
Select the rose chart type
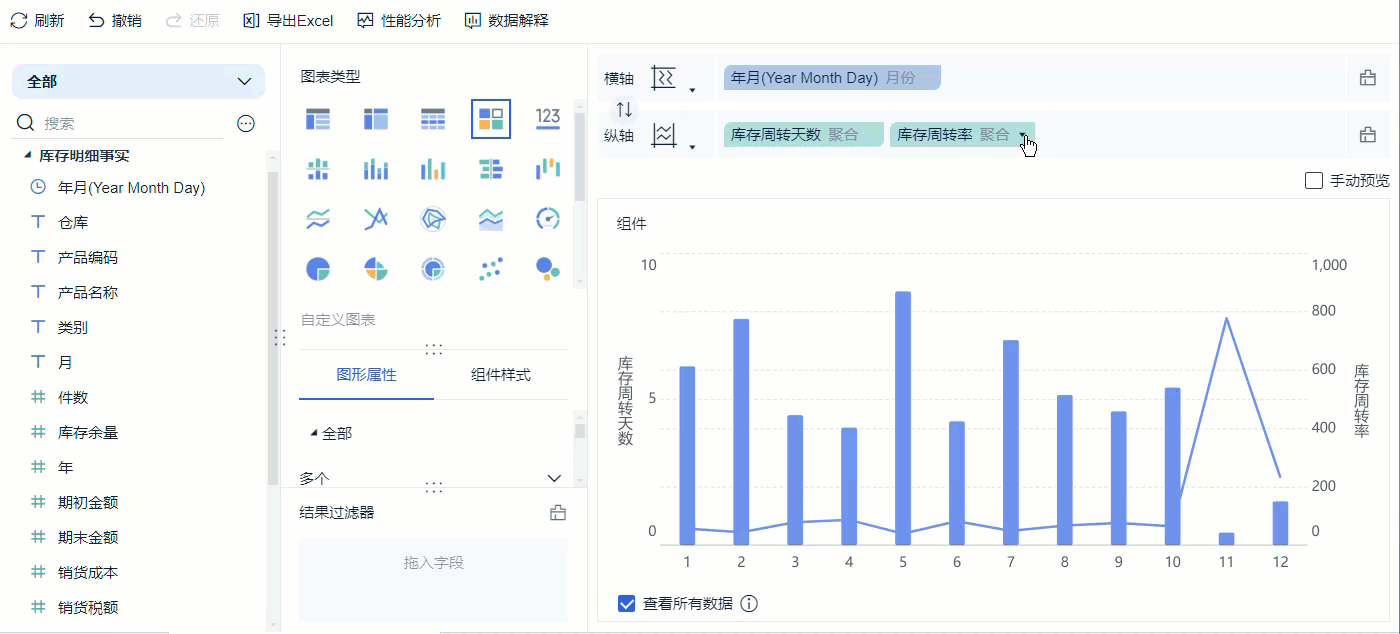(x=375, y=269)
